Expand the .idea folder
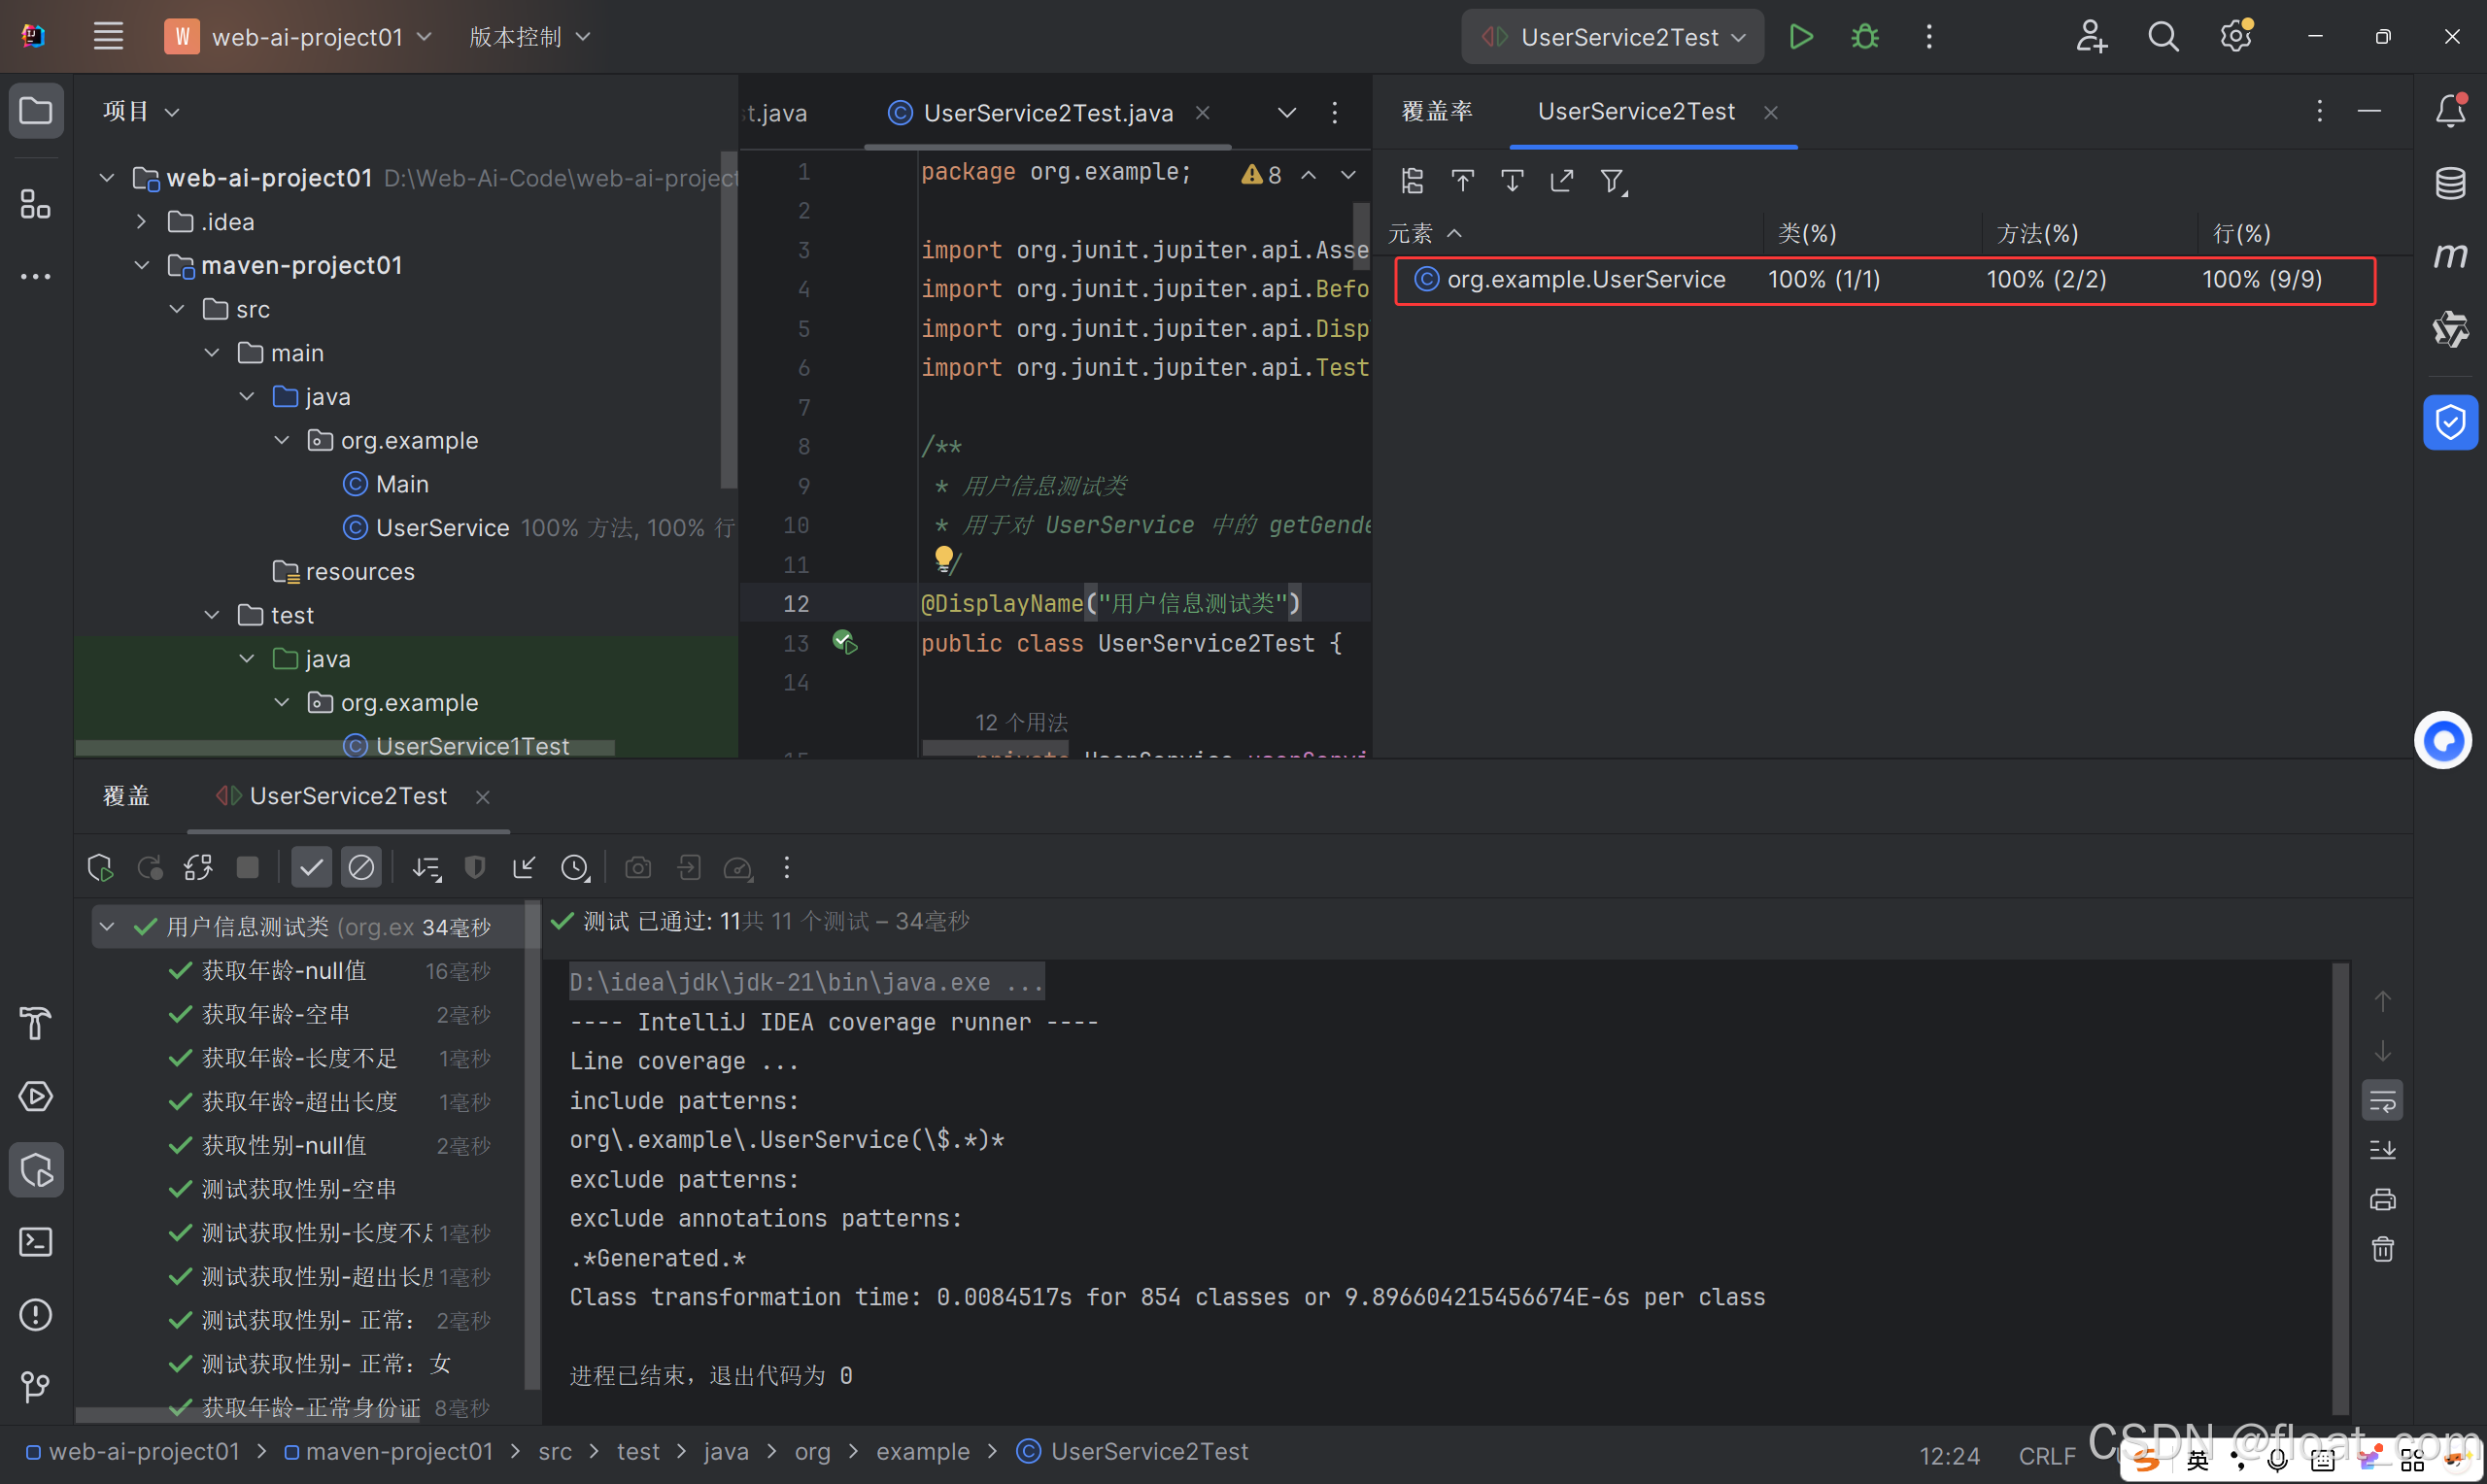This screenshot has width=2487, height=1484. click(142, 222)
